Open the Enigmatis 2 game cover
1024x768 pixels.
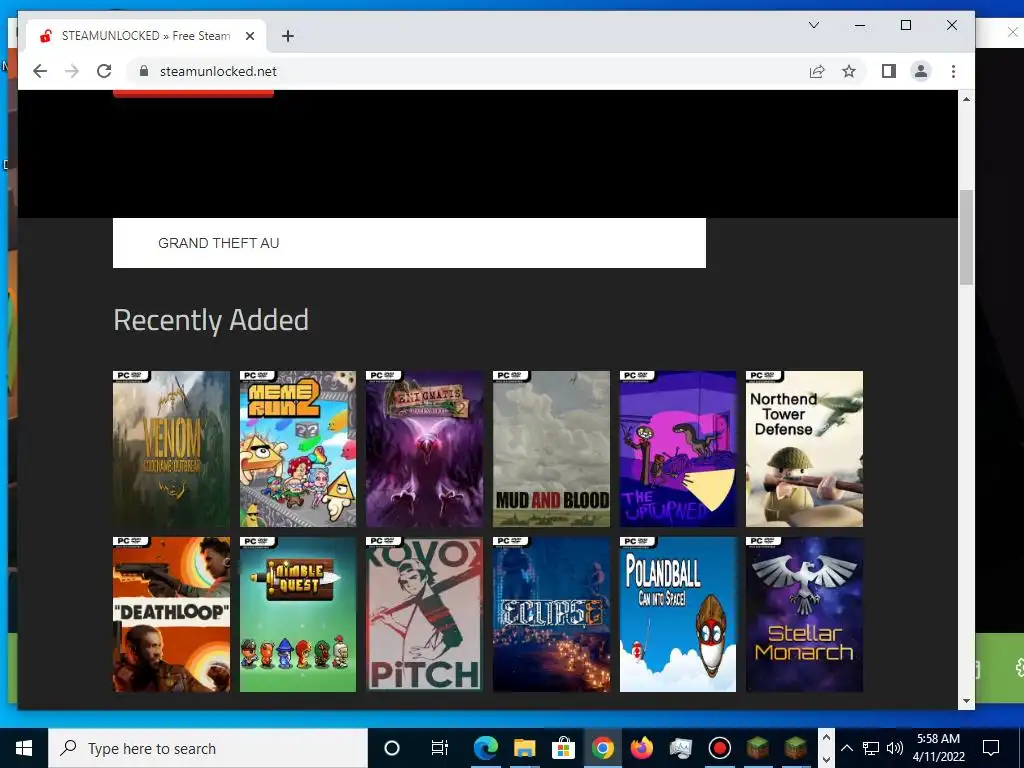coord(424,449)
